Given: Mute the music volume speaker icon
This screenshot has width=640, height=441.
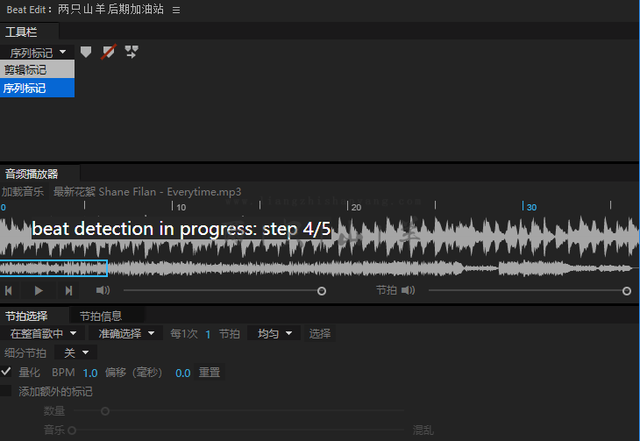Looking at the screenshot, I should [102, 290].
